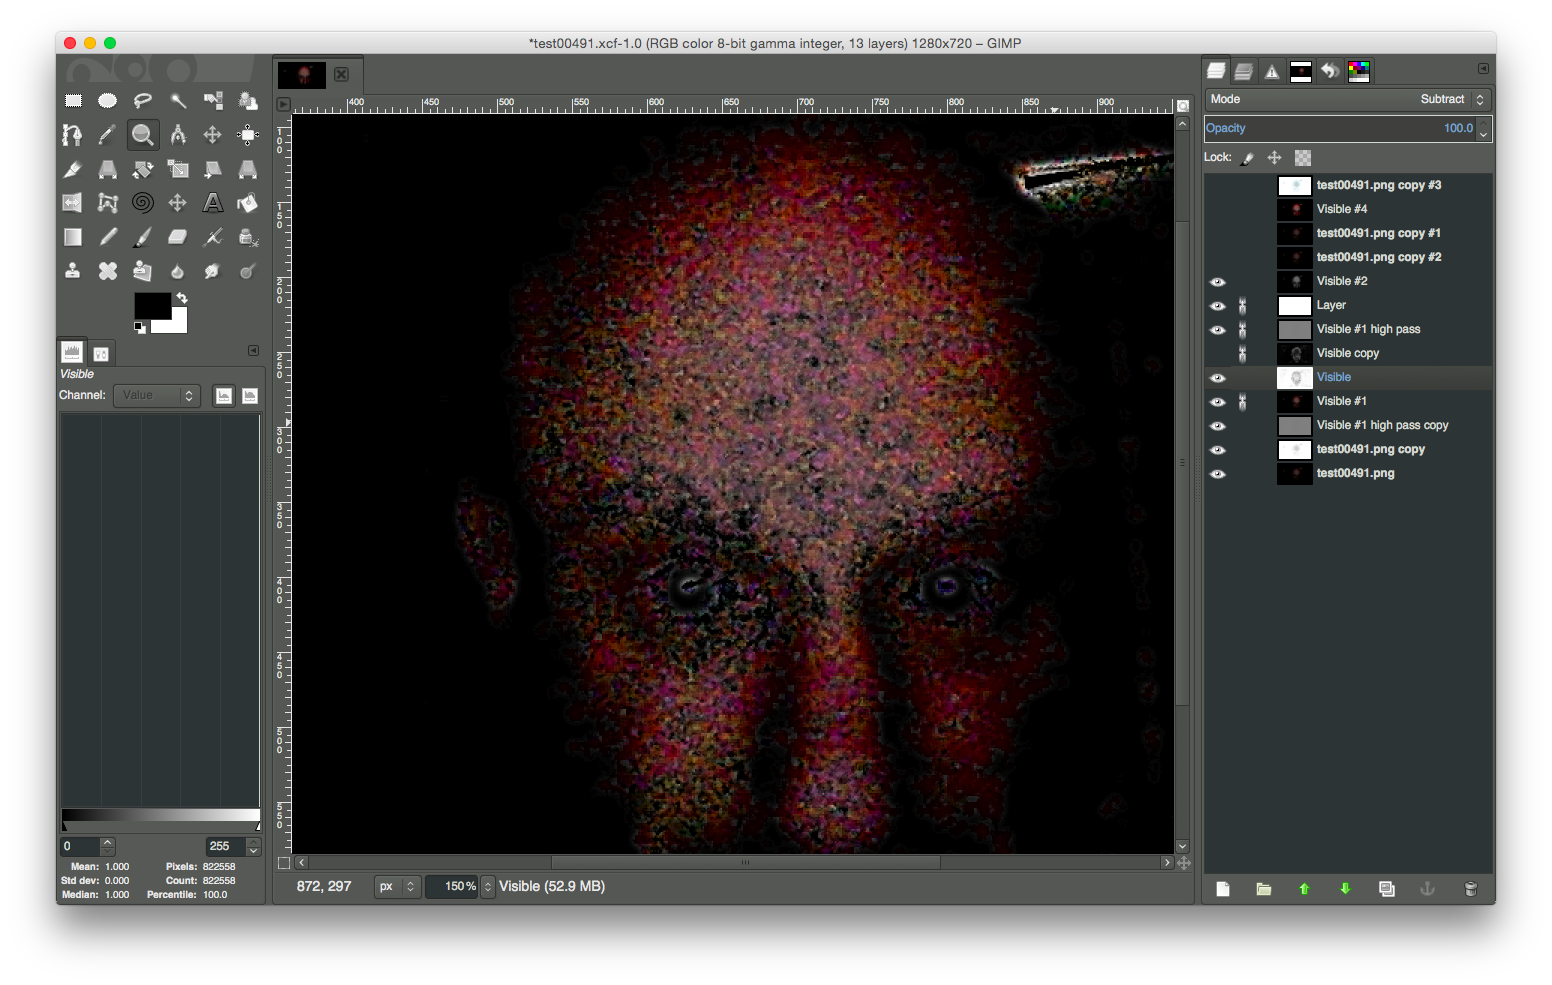The image size is (1552, 985).
Task: Open the image menu triangle at ruler corner
Action: (283, 104)
